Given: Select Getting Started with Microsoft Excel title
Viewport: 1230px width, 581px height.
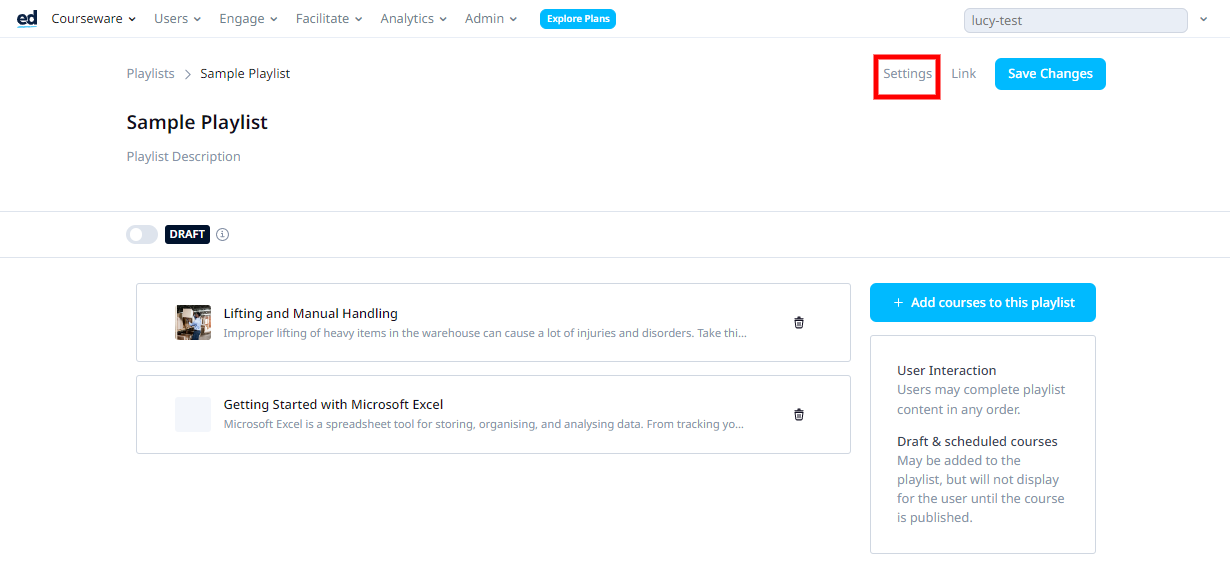Looking at the screenshot, I should (334, 405).
